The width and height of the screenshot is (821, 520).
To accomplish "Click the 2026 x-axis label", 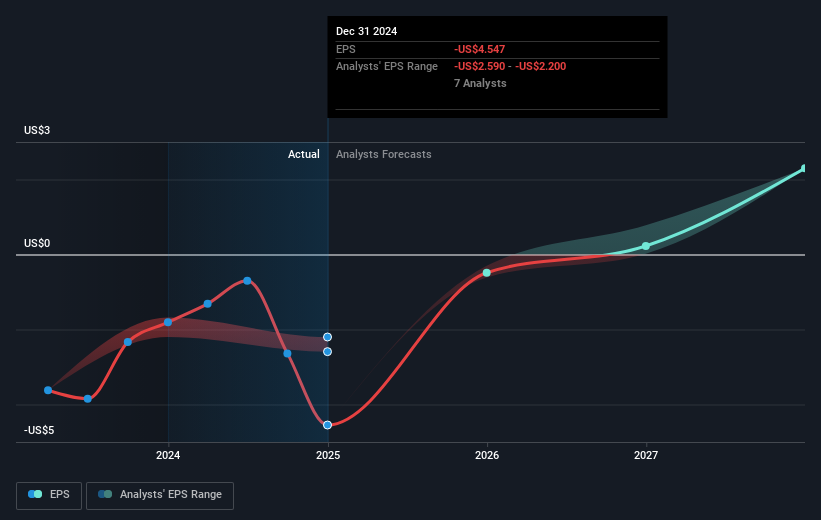I will coord(487,455).
